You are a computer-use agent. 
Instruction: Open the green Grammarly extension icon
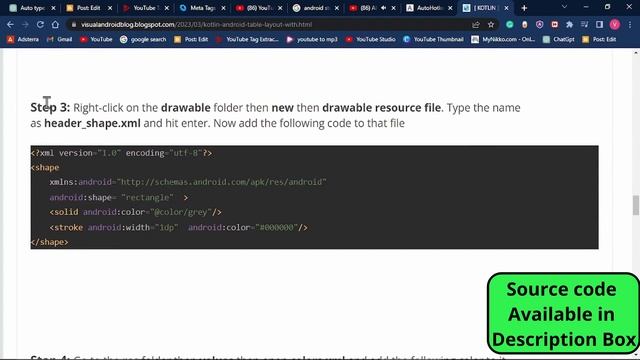coord(510,24)
